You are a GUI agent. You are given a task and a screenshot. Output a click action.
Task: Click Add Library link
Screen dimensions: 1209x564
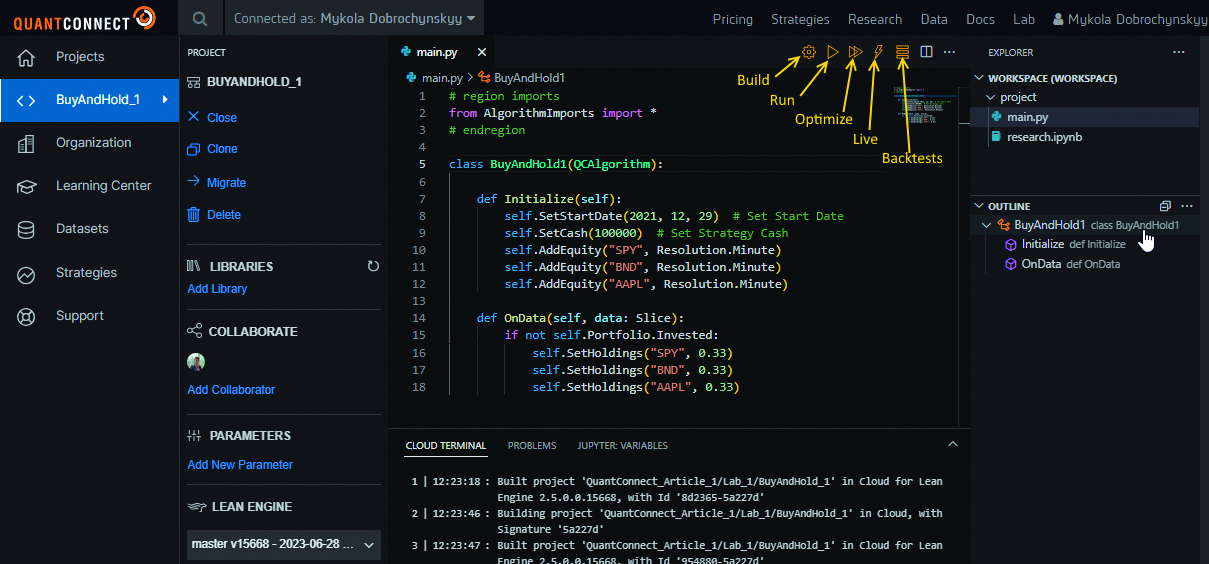pos(217,289)
